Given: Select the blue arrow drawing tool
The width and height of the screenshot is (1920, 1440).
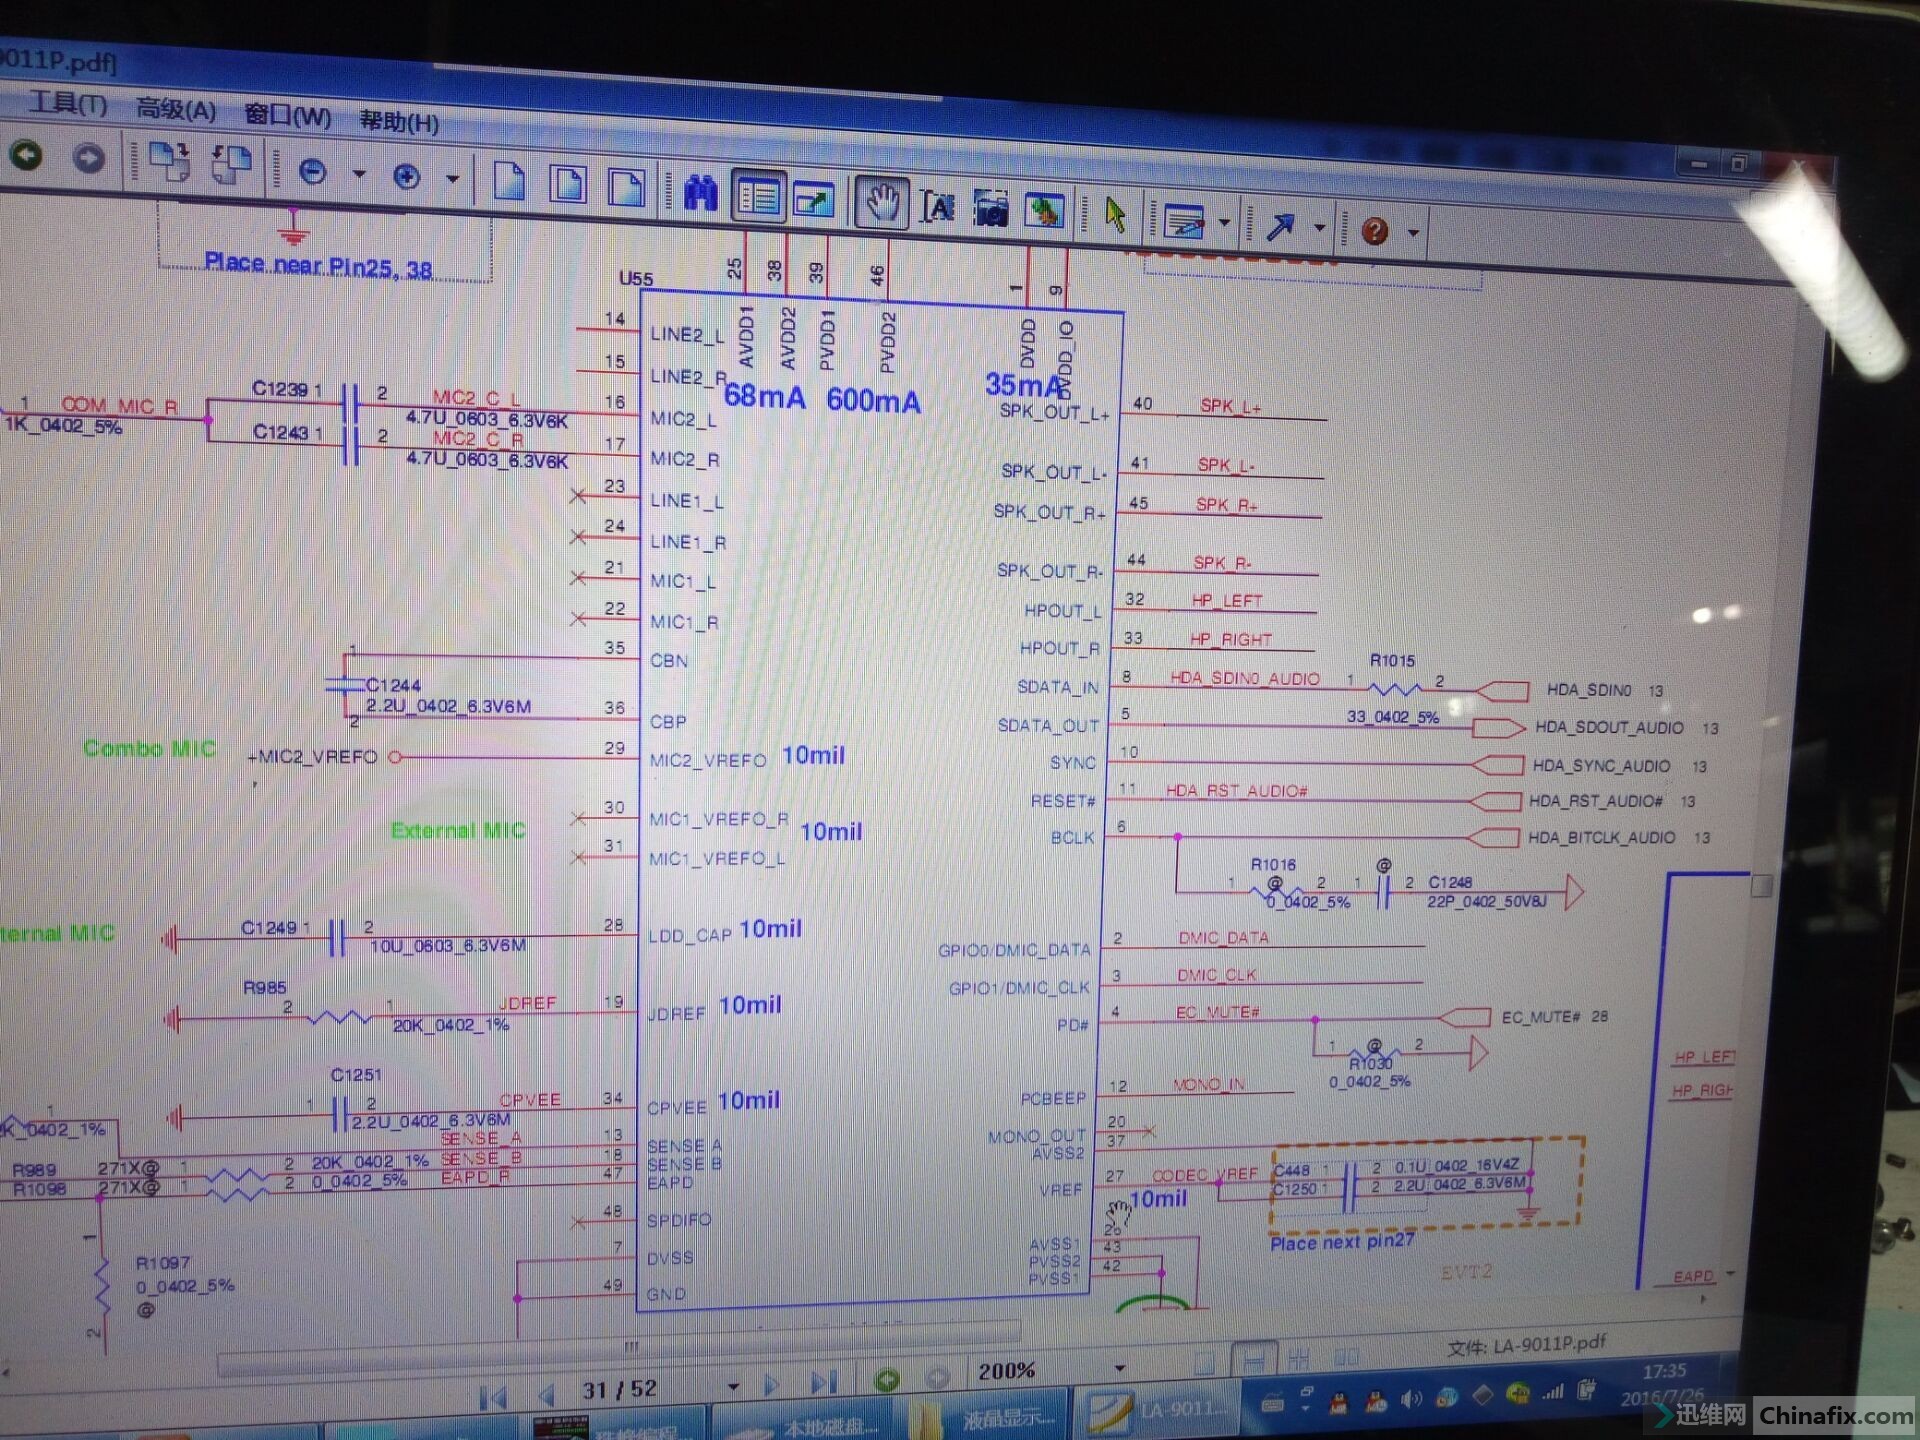Looking at the screenshot, I should (1280, 226).
